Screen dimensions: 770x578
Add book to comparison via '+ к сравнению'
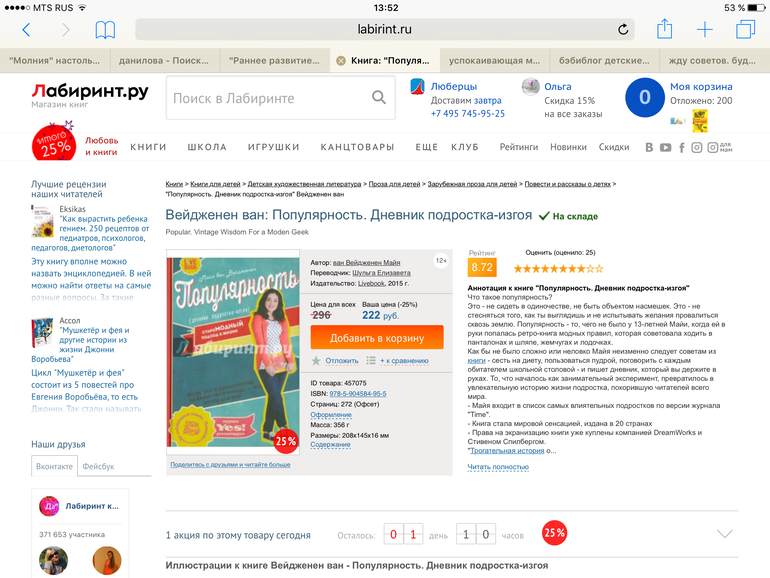click(x=404, y=361)
